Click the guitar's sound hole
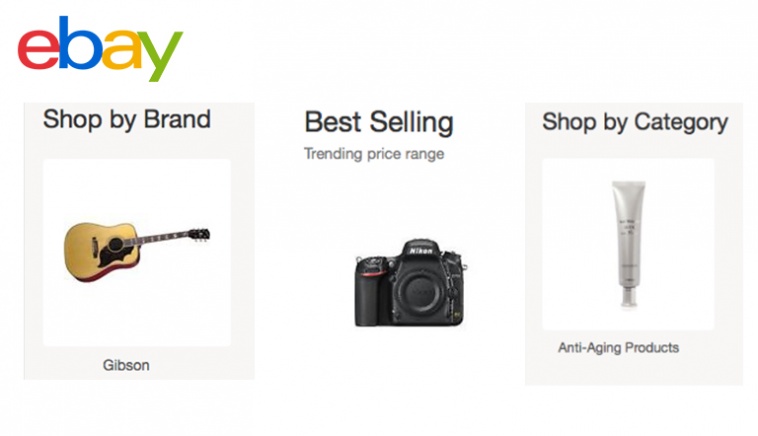The width and height of the screenshot is (758, 436). (x=116, y=245)
